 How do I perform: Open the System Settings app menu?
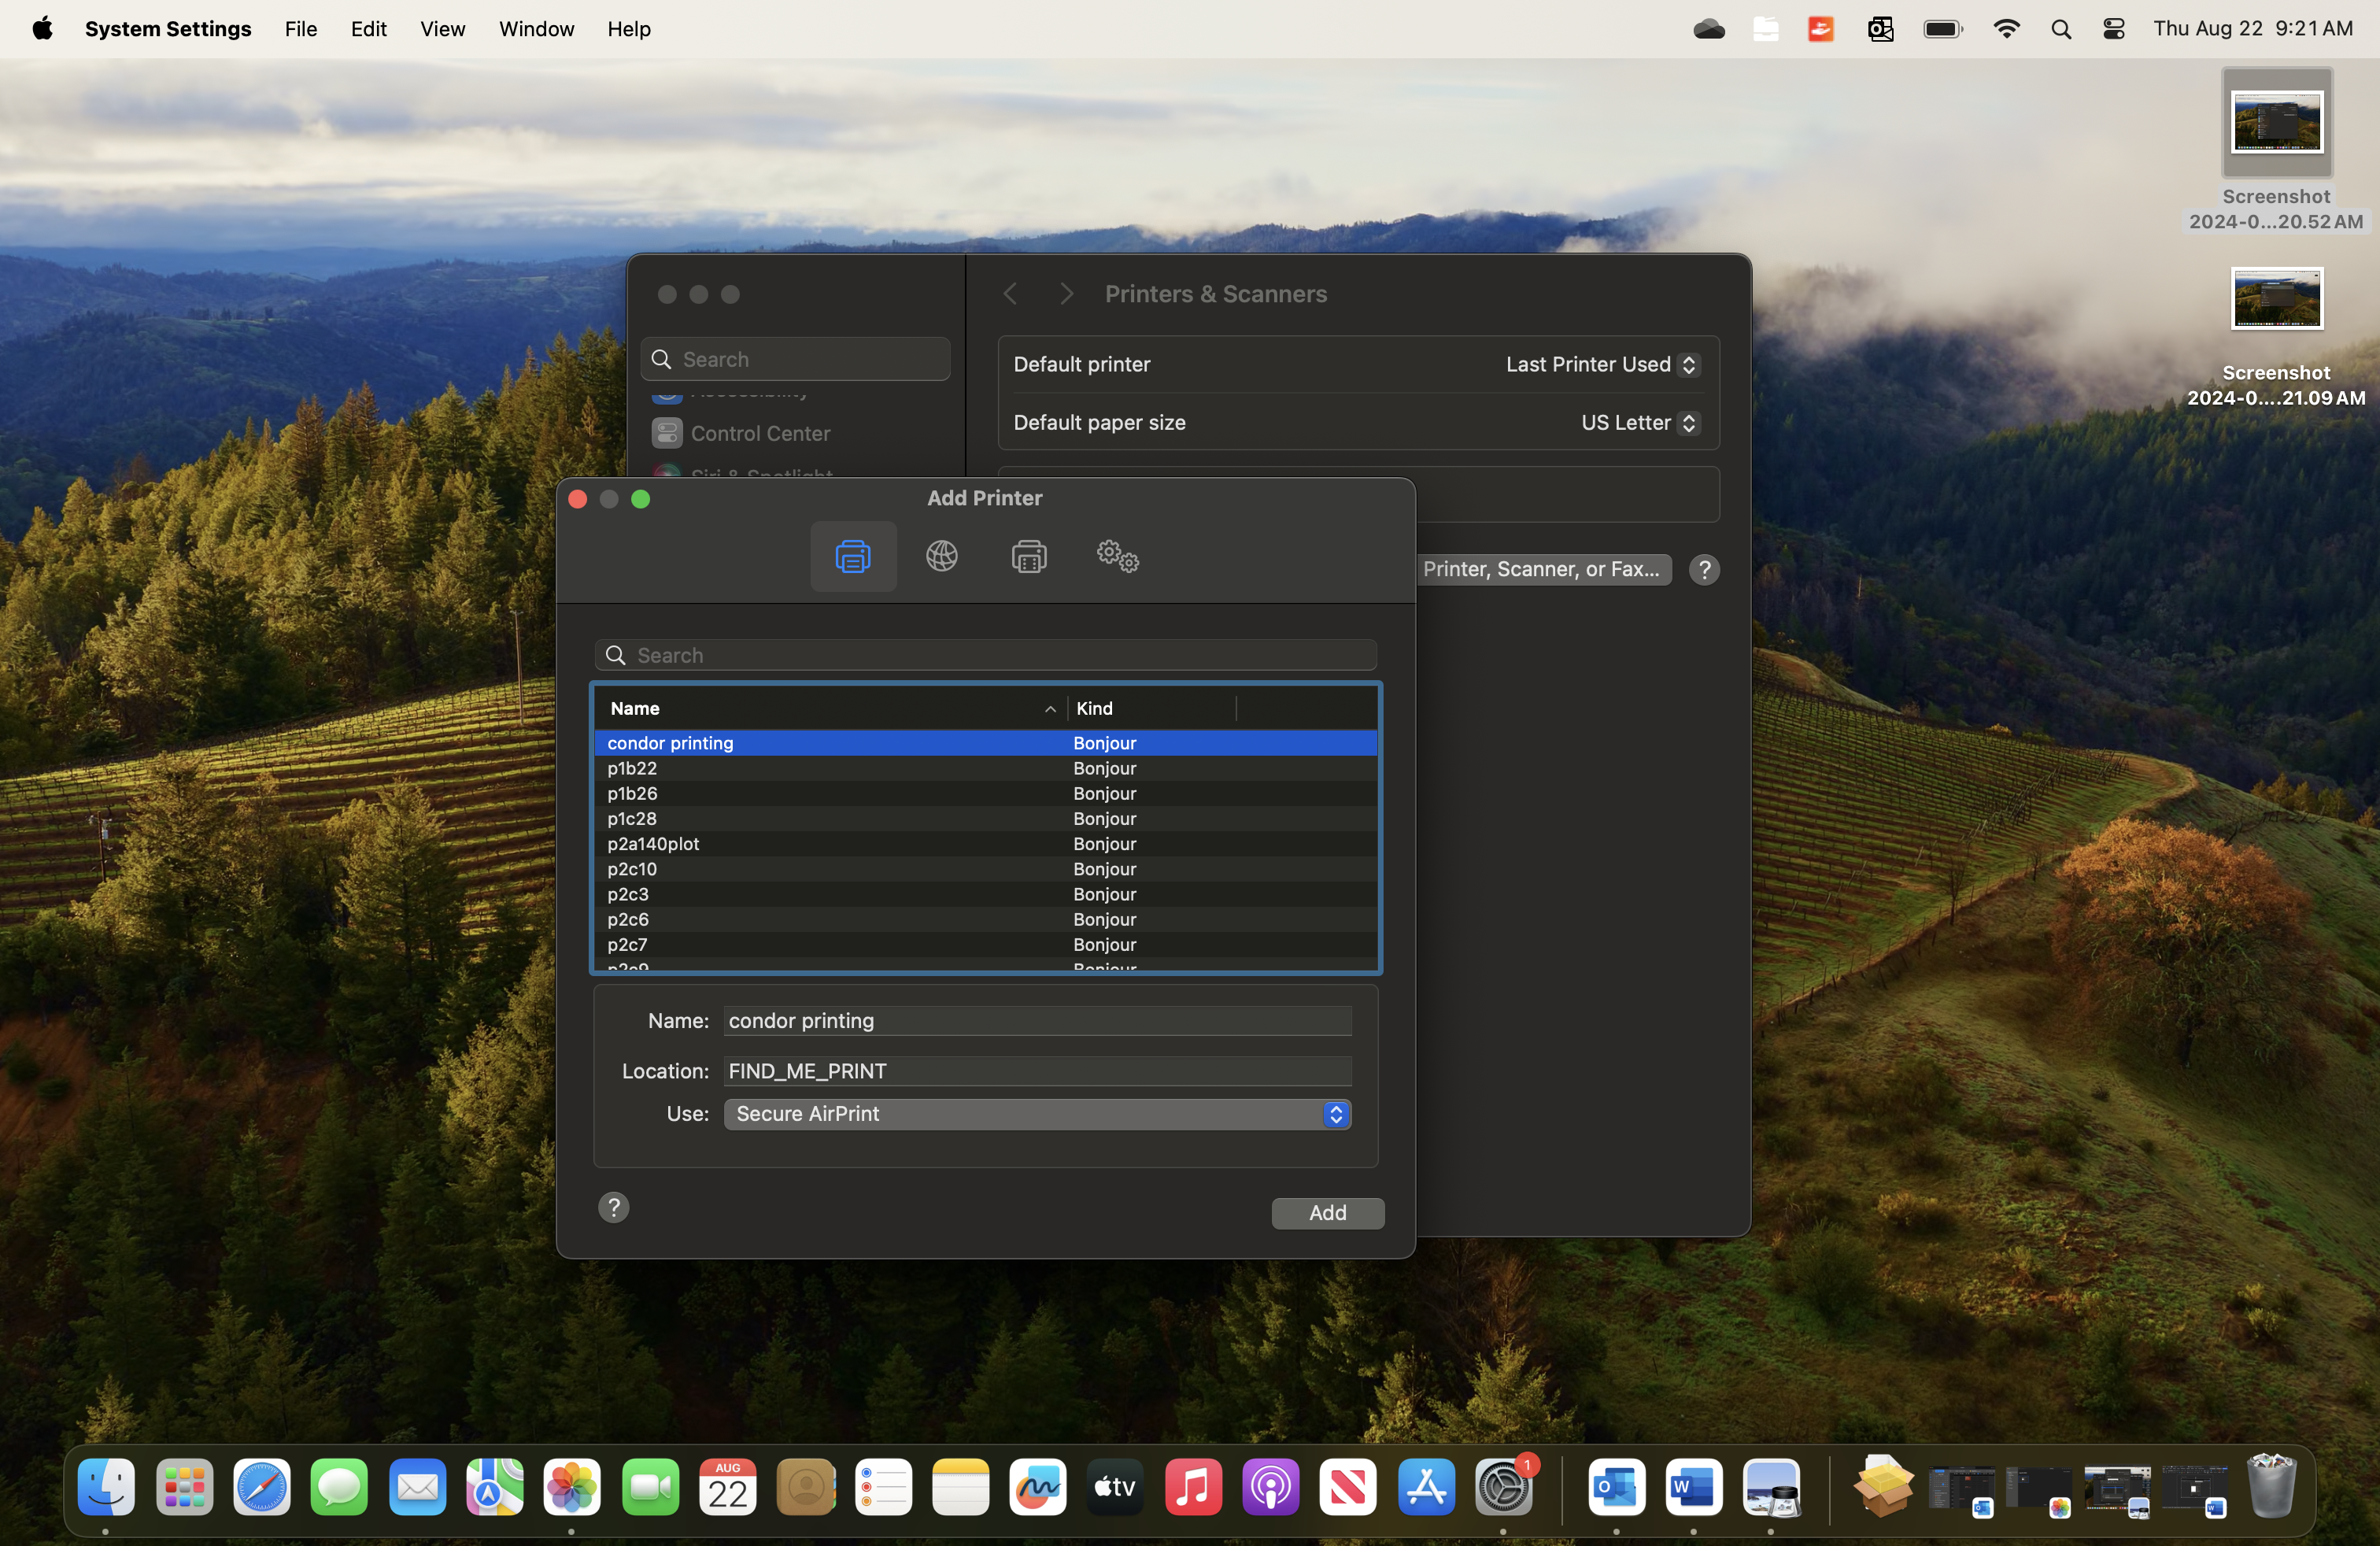(x=168, y=29)
